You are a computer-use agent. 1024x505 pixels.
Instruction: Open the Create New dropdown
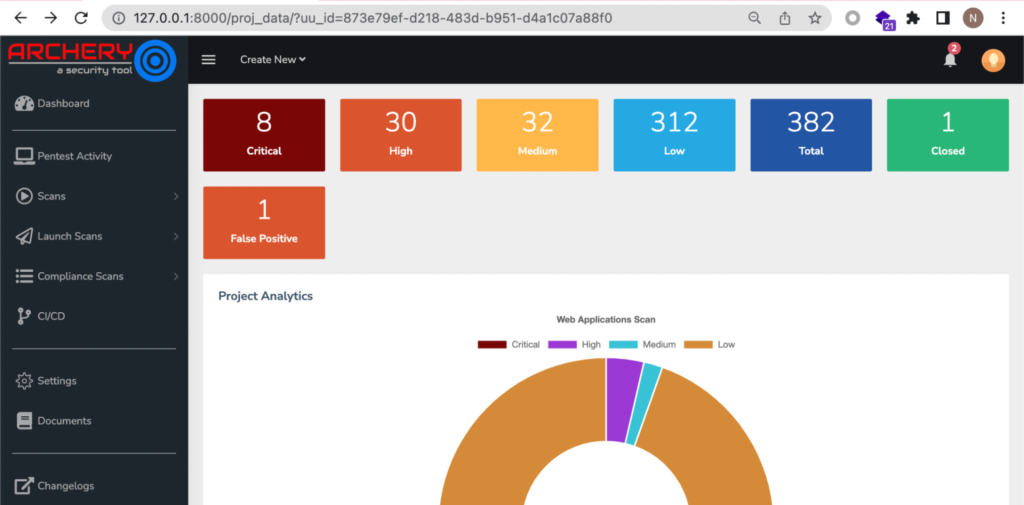point(273,59)
